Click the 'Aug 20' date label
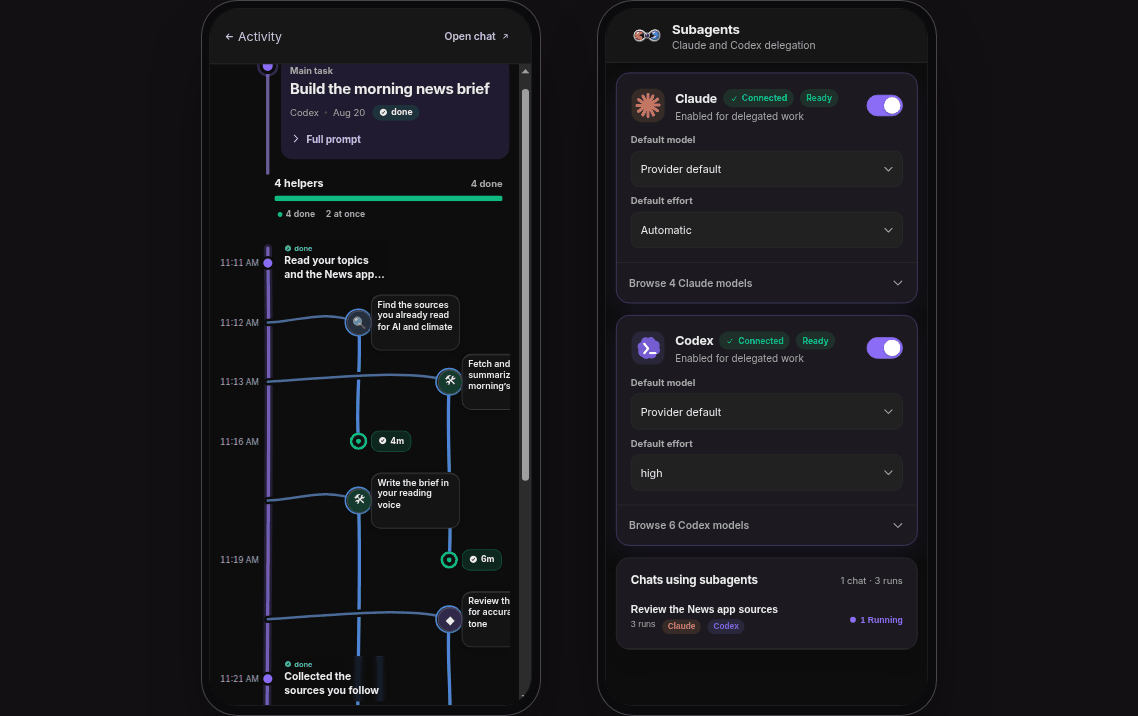 tap(349, 112)
